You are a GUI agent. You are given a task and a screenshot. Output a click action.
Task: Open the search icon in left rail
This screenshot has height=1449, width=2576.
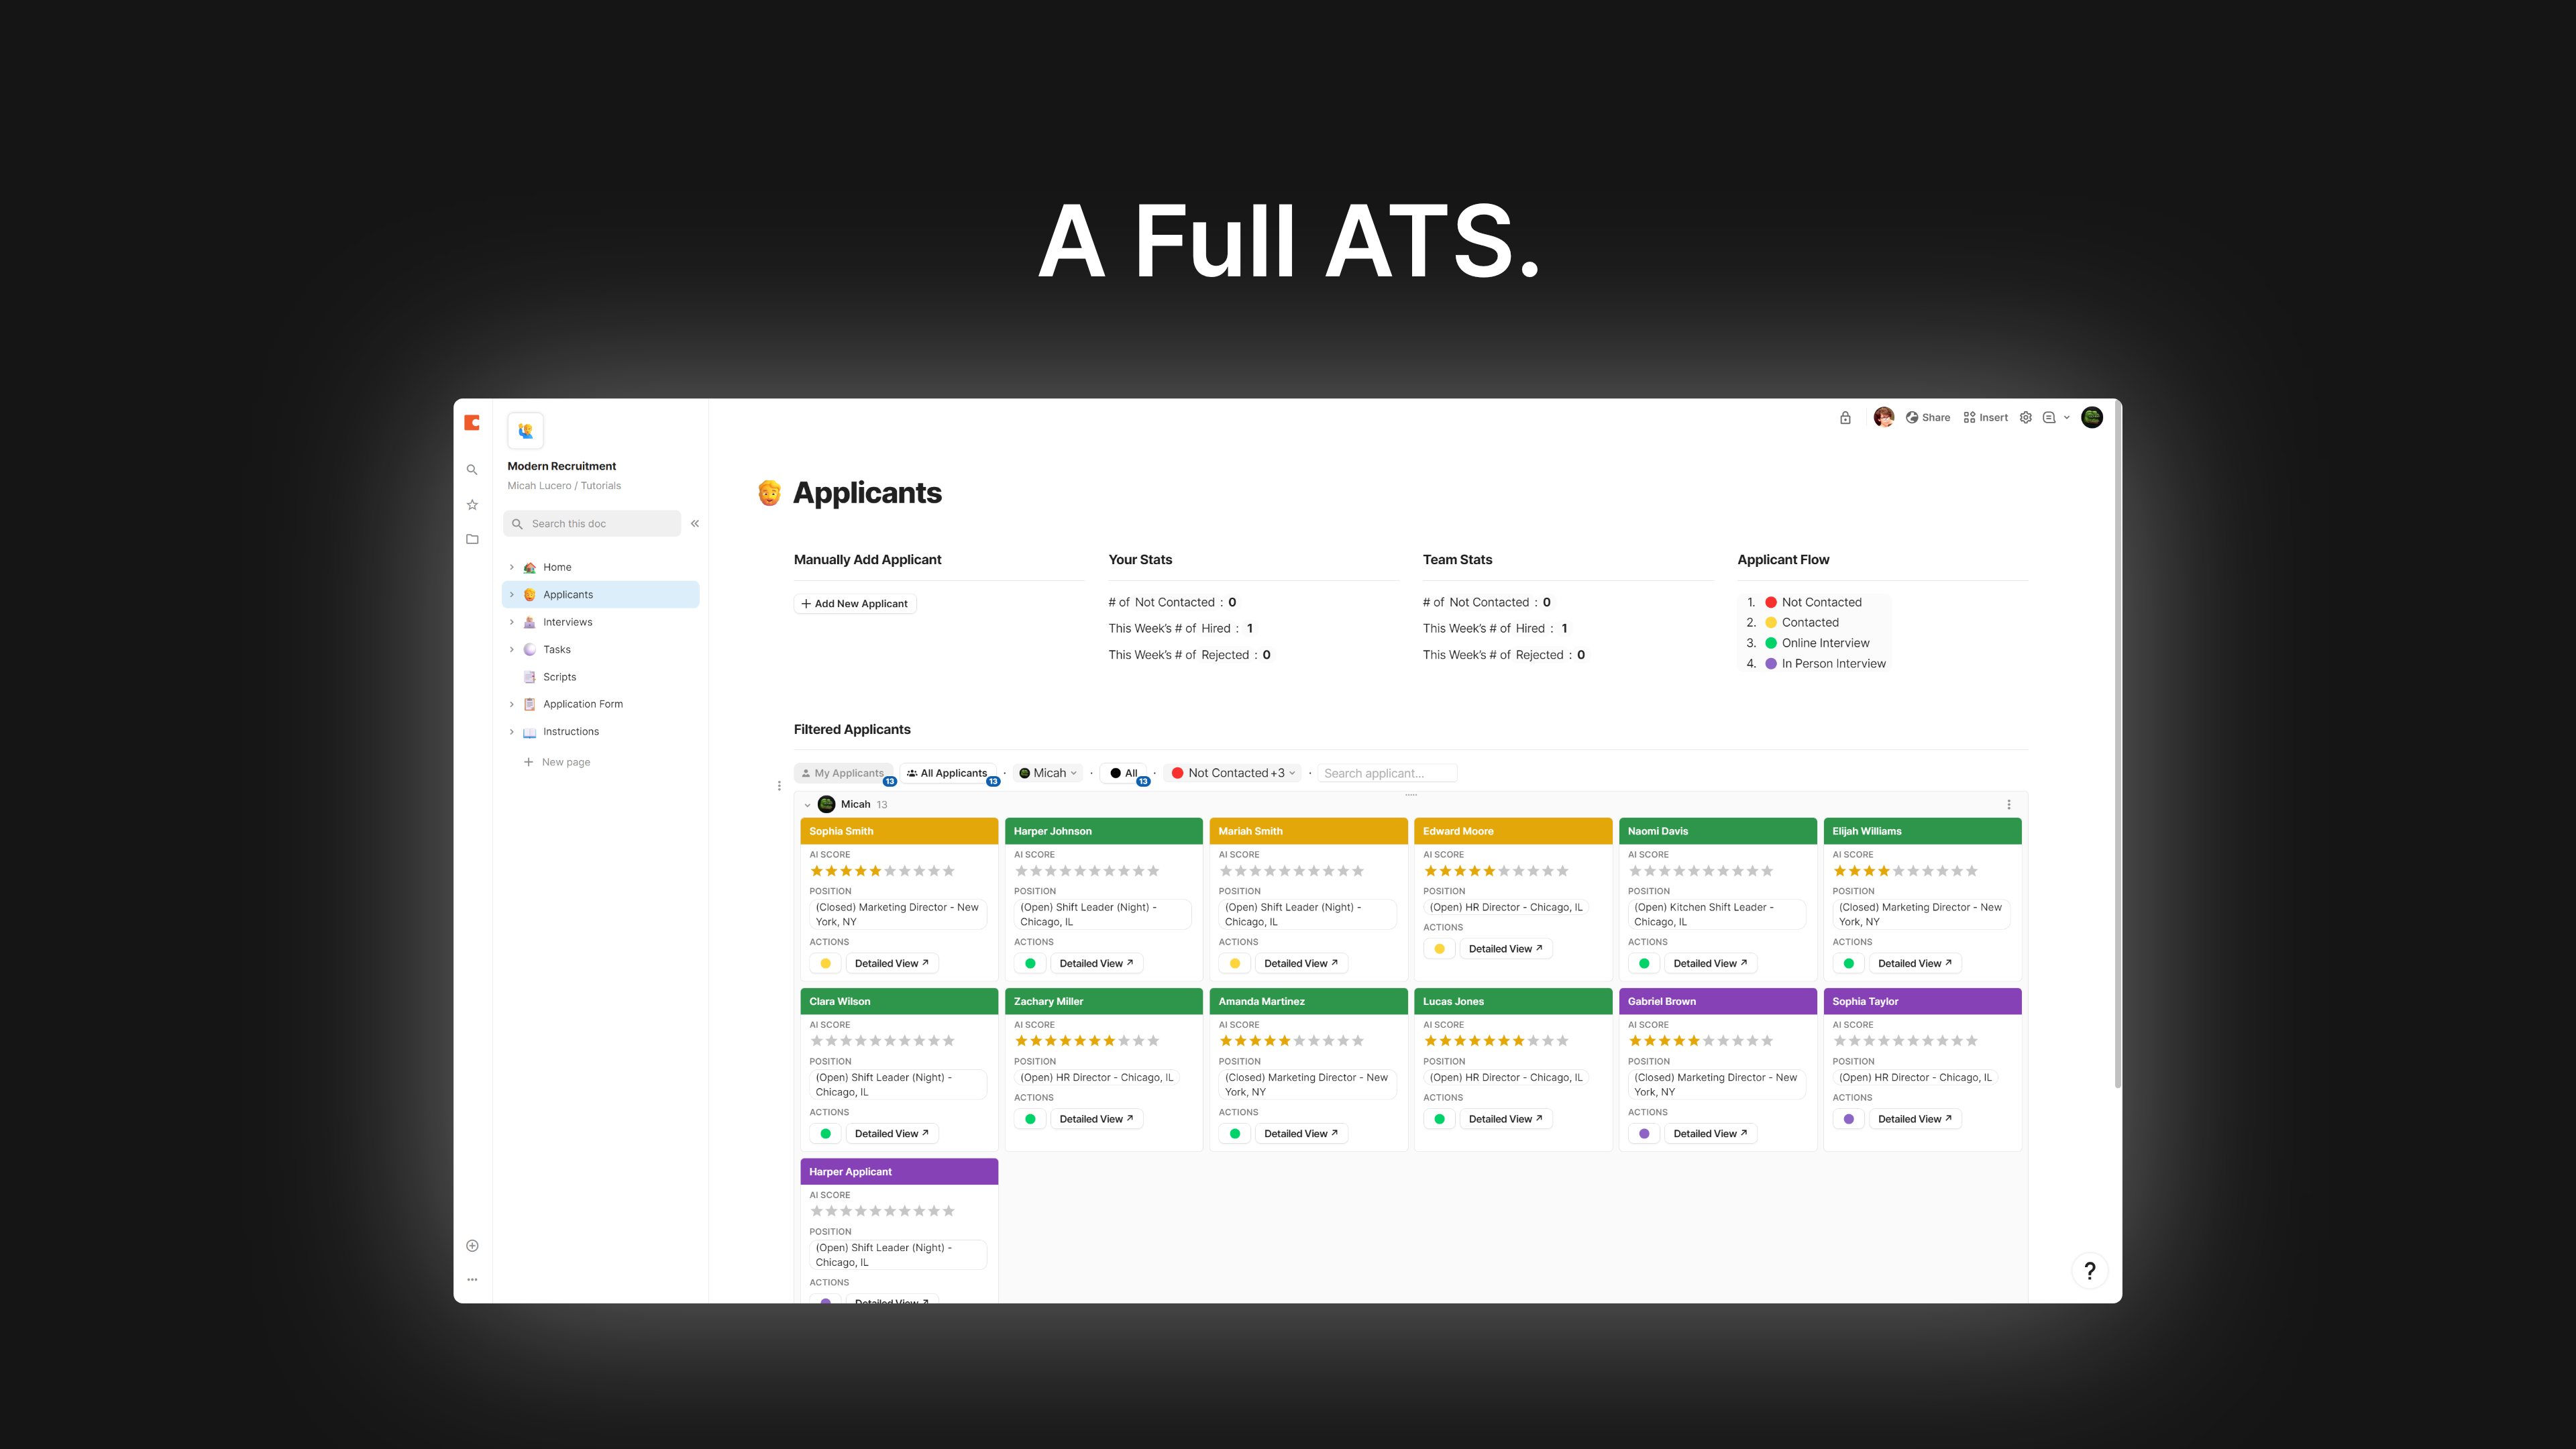pos(472,470)
